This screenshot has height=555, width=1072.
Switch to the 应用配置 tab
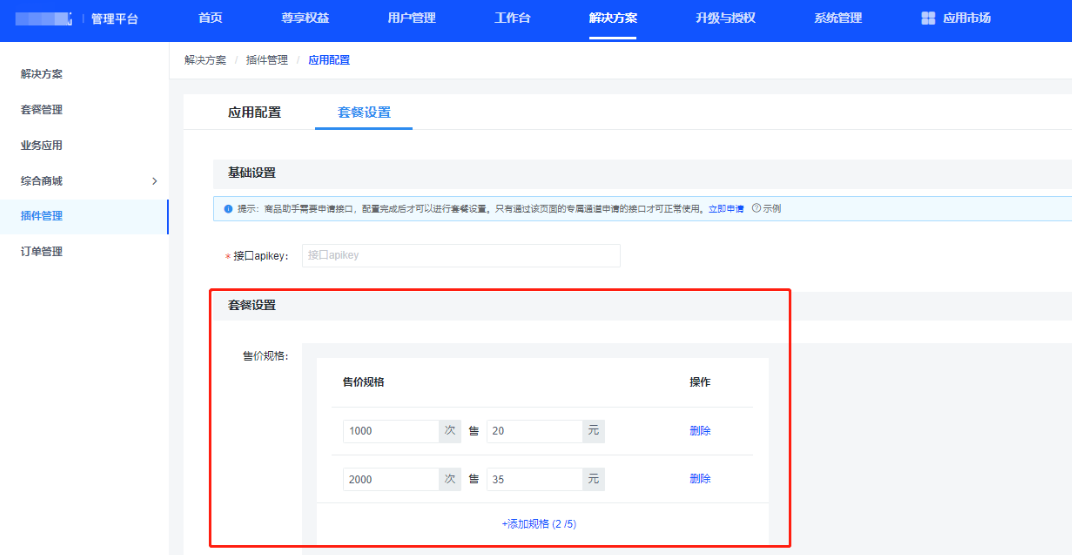pos(254,112)
